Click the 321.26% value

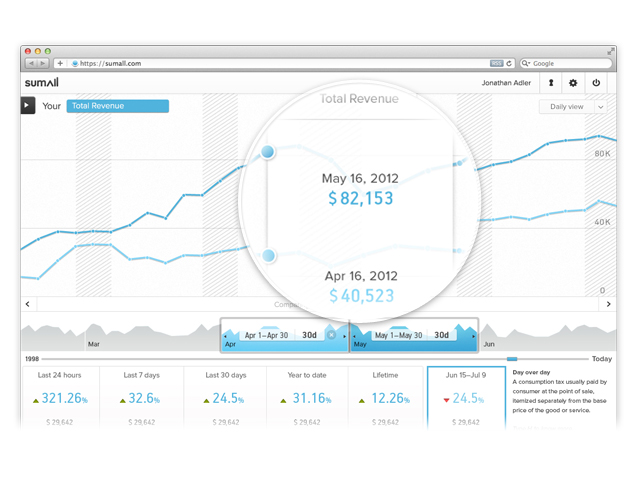[x=64, y=398]
